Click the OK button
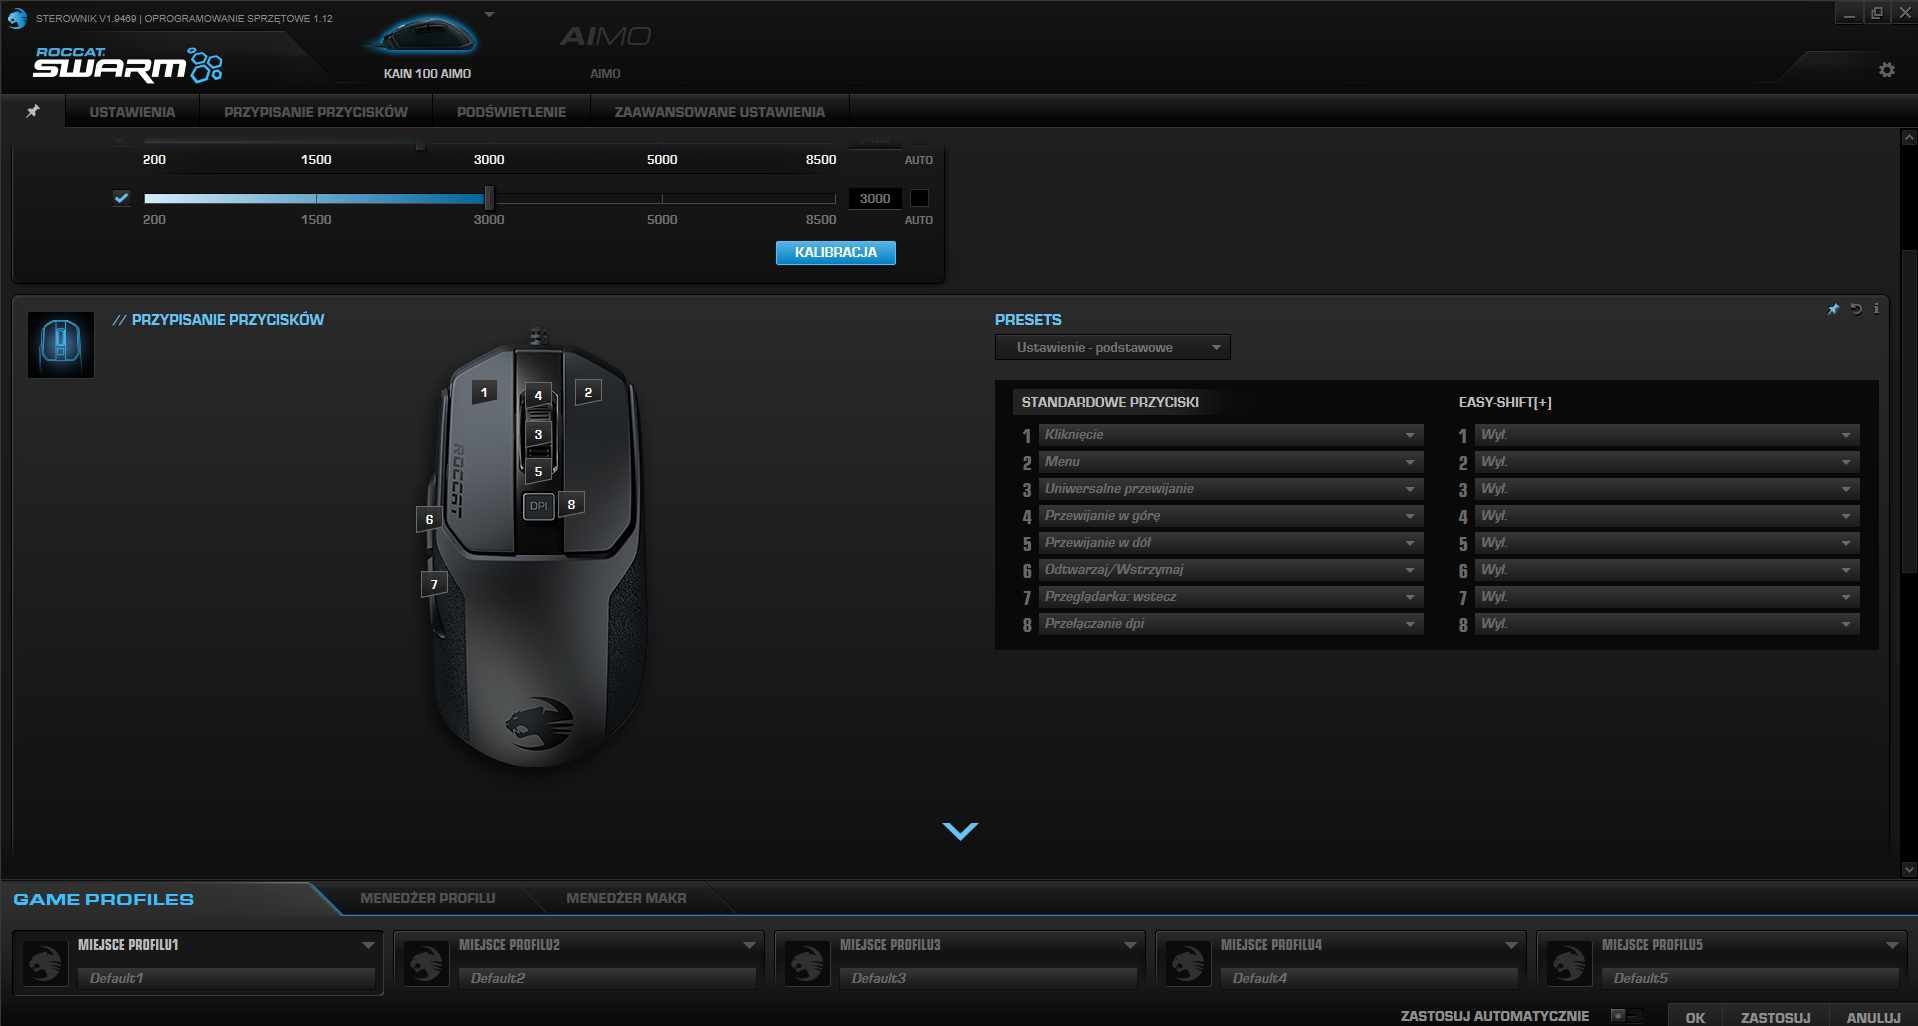The width and height of the screenshot is (1918, 1026). (x=1695, y=1017)
